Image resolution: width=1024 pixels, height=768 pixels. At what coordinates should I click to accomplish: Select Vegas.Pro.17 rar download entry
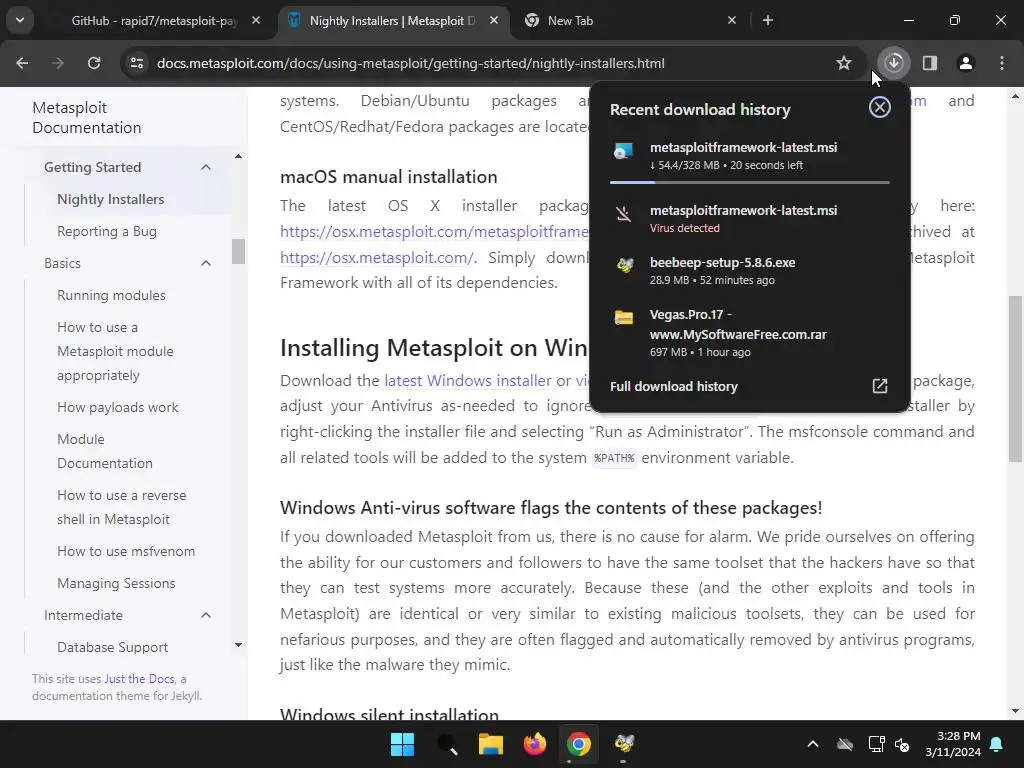[749, 333]
